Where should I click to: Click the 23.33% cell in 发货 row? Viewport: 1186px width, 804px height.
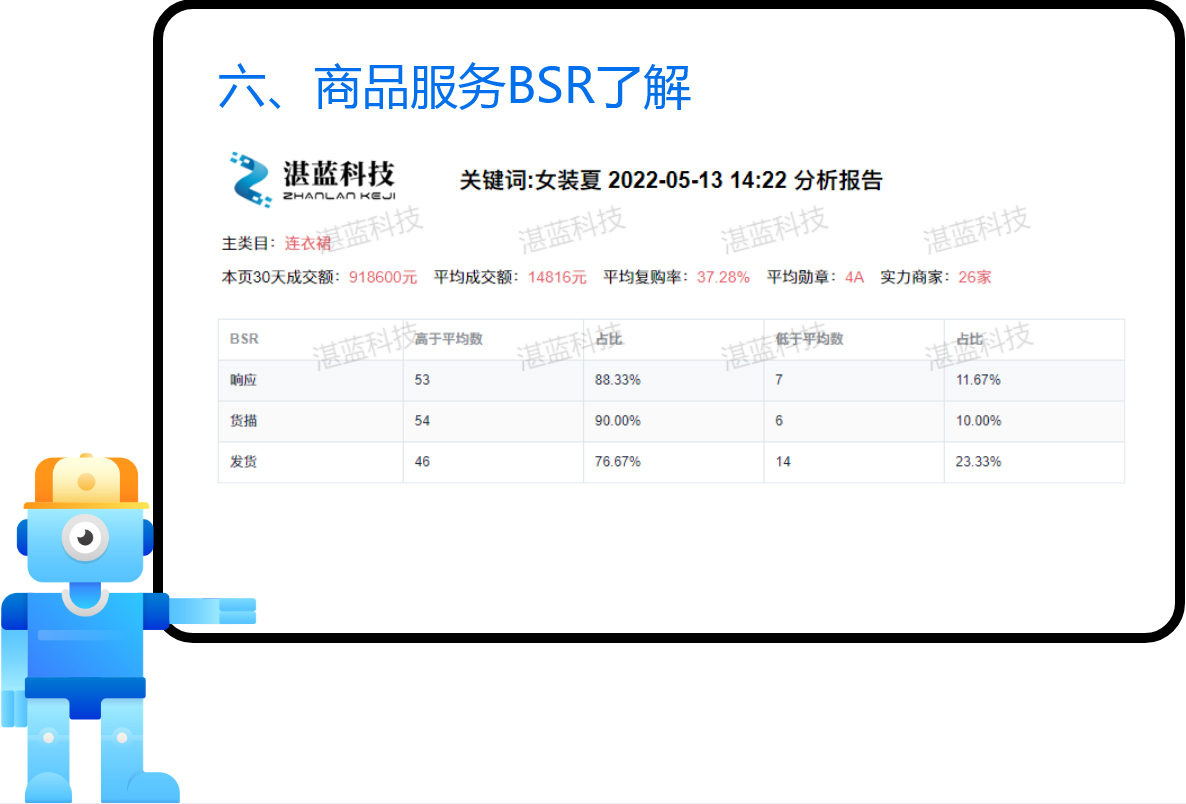[978, 462]
